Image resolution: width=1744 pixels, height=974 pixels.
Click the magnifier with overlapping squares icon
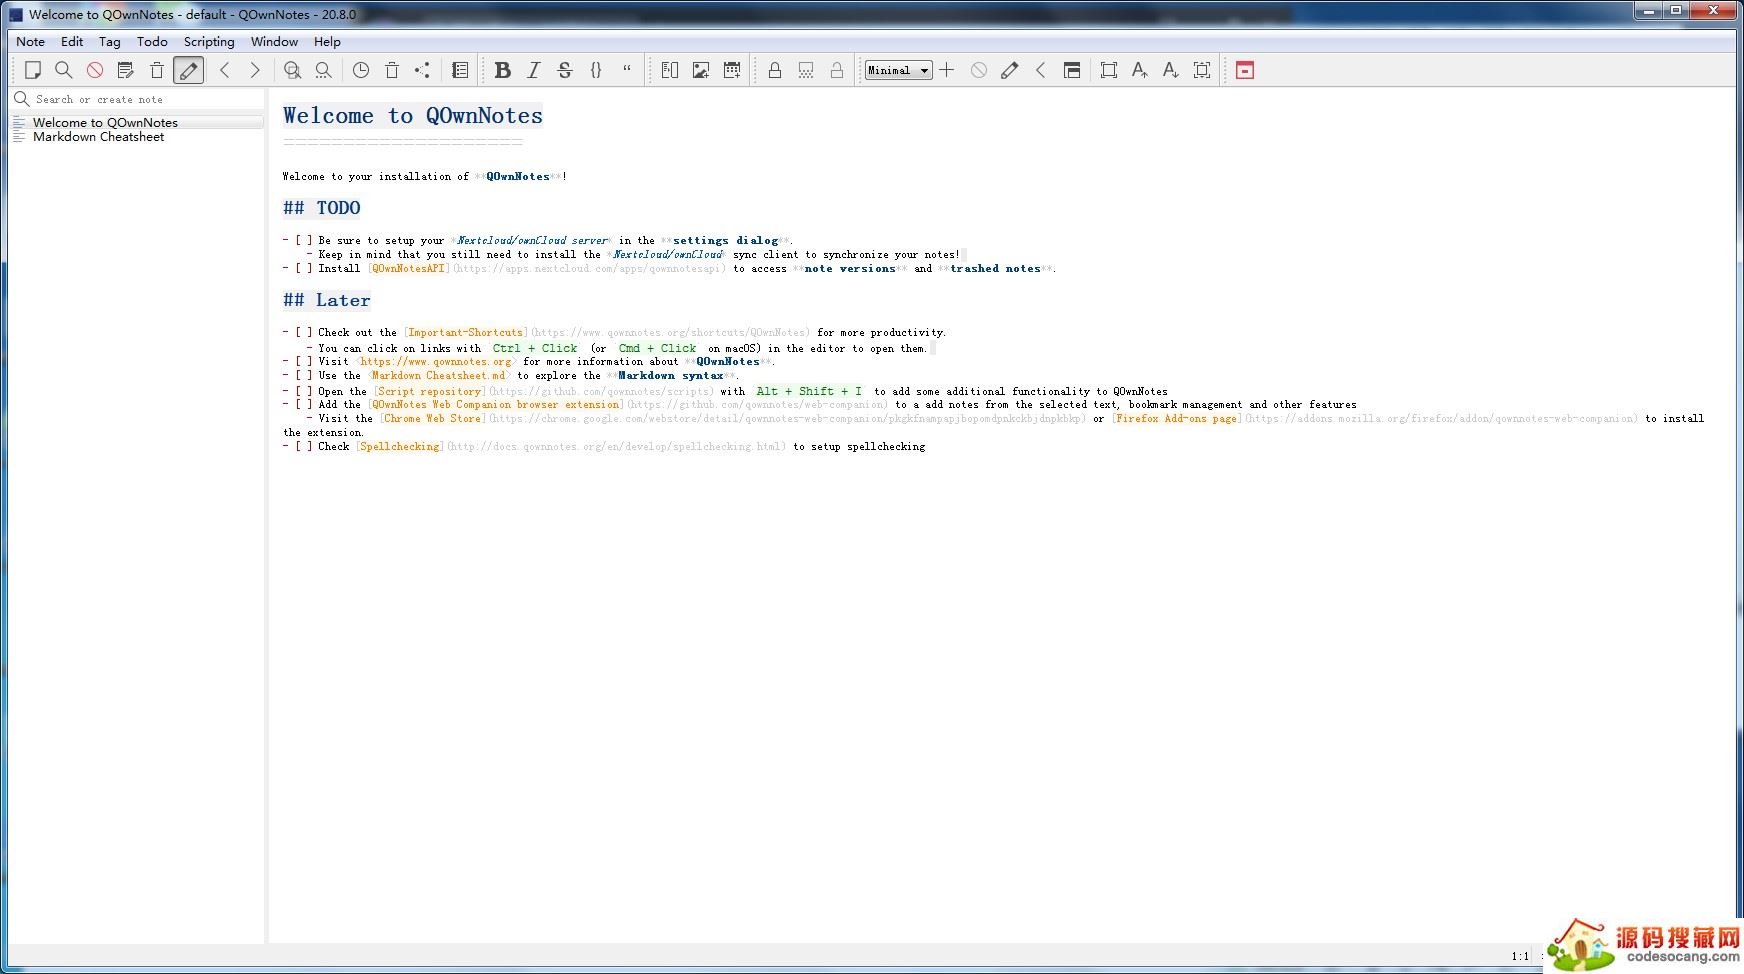pyautogui.click(x=292, y=70)
